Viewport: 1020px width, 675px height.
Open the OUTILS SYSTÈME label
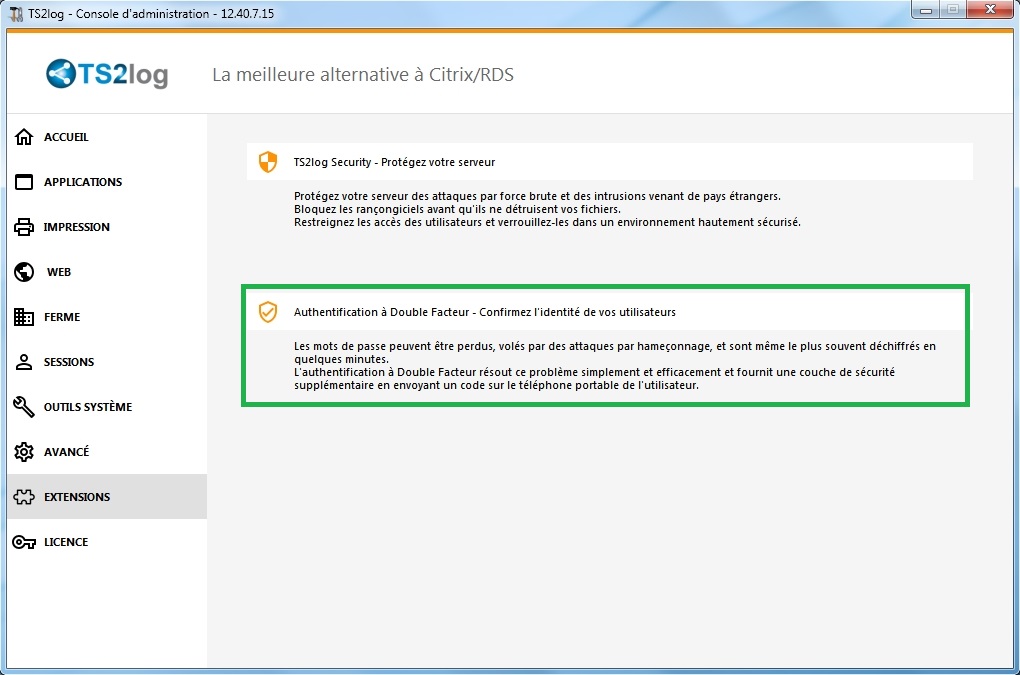pyautogui.click(x=88, y=407)
